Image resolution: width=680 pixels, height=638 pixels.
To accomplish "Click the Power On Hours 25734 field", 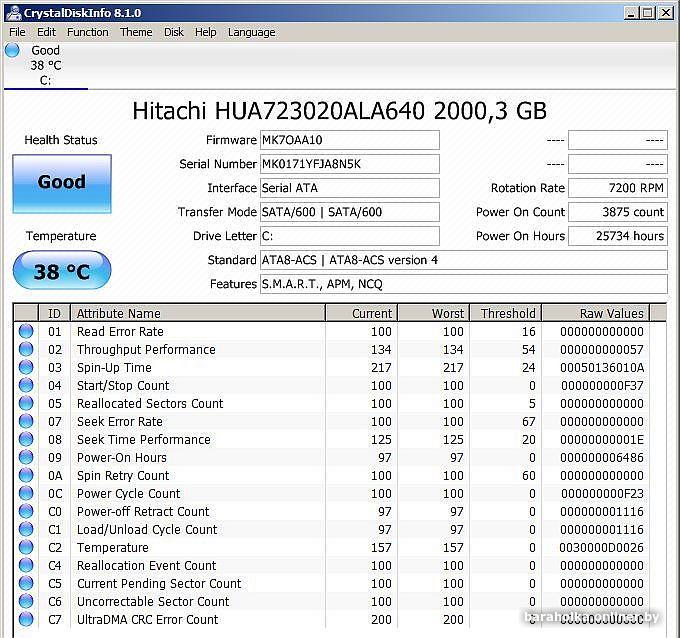I will 618,236.
